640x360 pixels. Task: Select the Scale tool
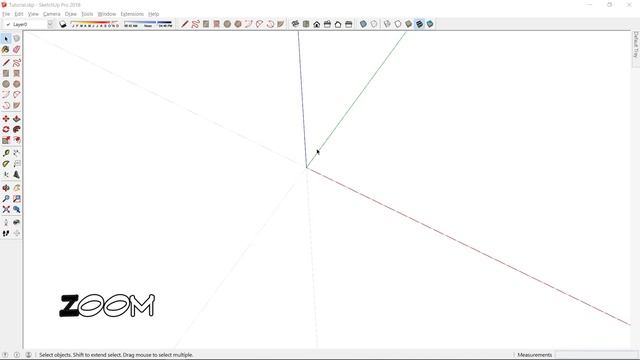(x=6, y=140)
